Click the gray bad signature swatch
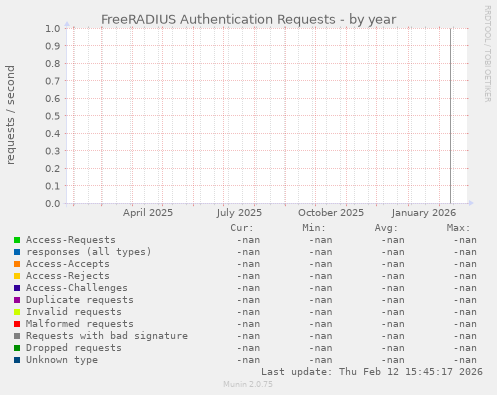Image resolution: width=497 pixels, height=395 pixels. 17,336
